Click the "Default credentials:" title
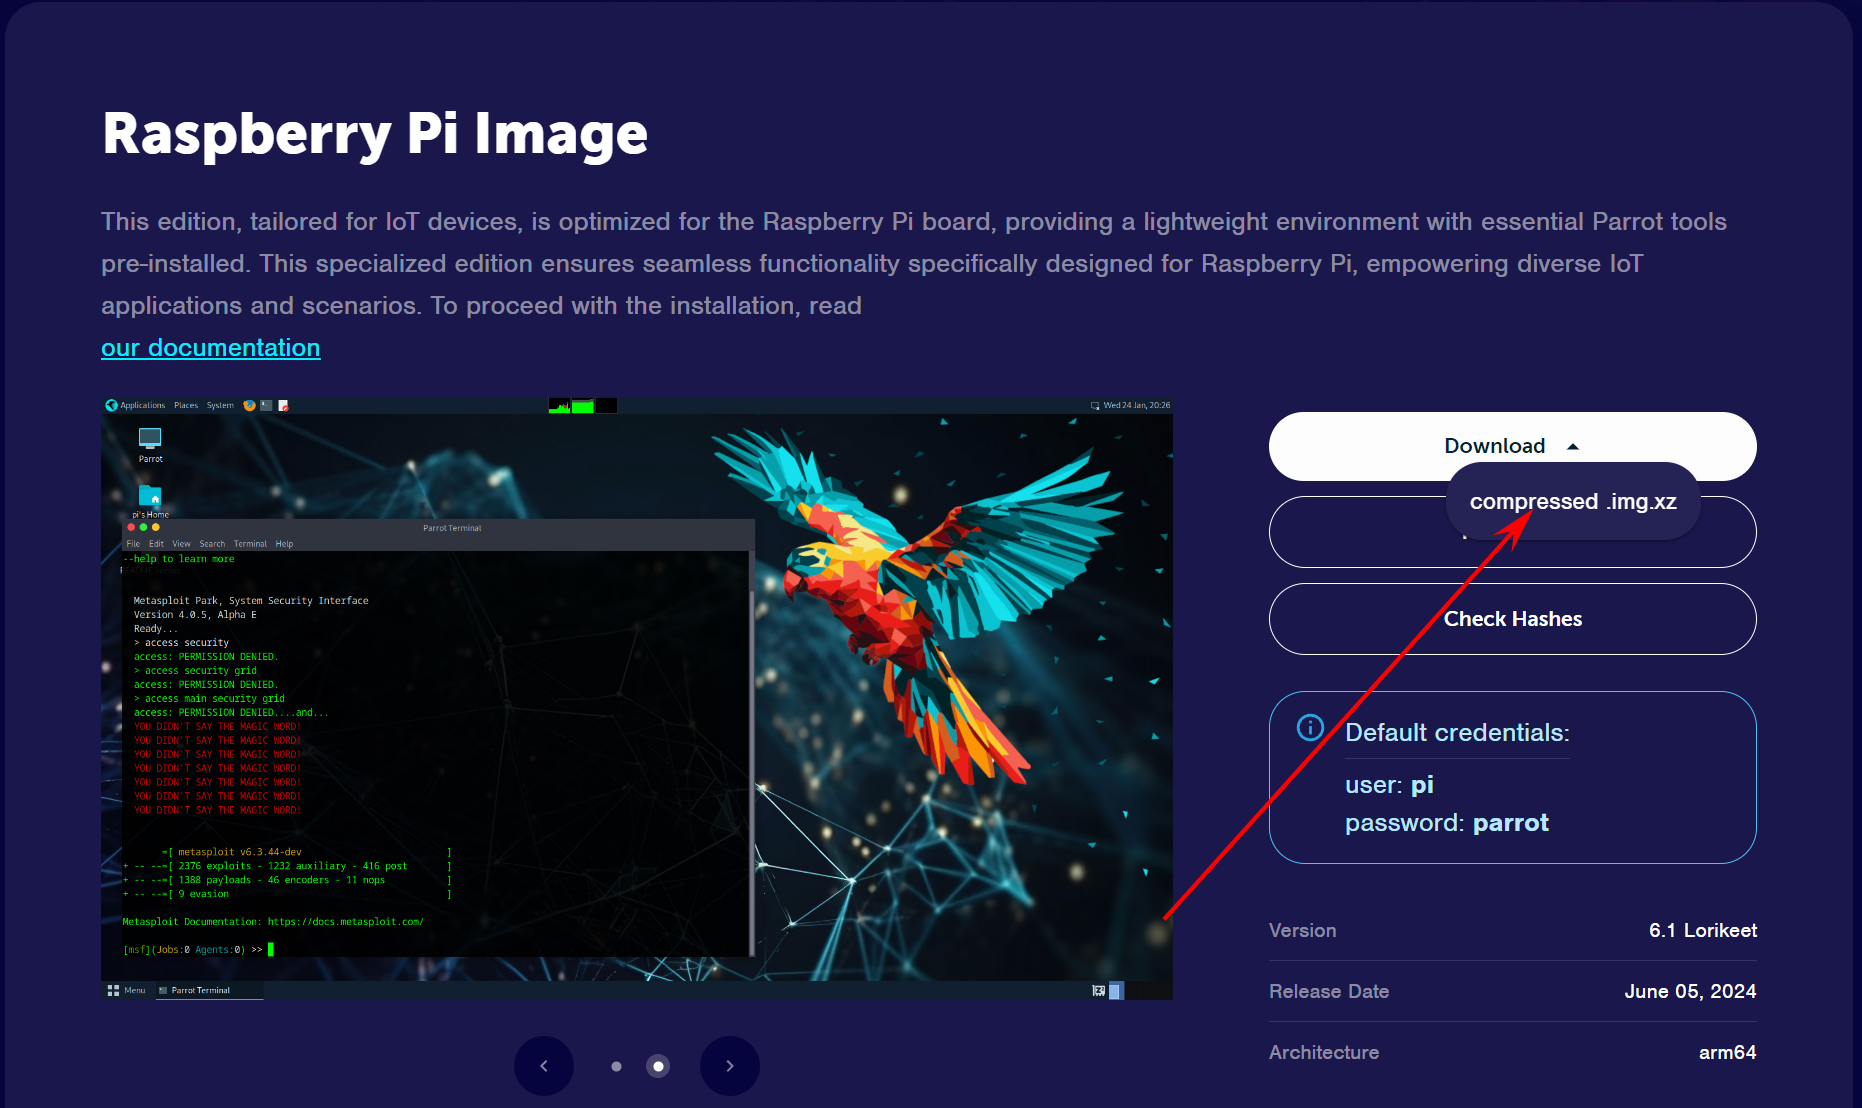The height and width of the screenshot is (1108, 1862). point(1457,732)
